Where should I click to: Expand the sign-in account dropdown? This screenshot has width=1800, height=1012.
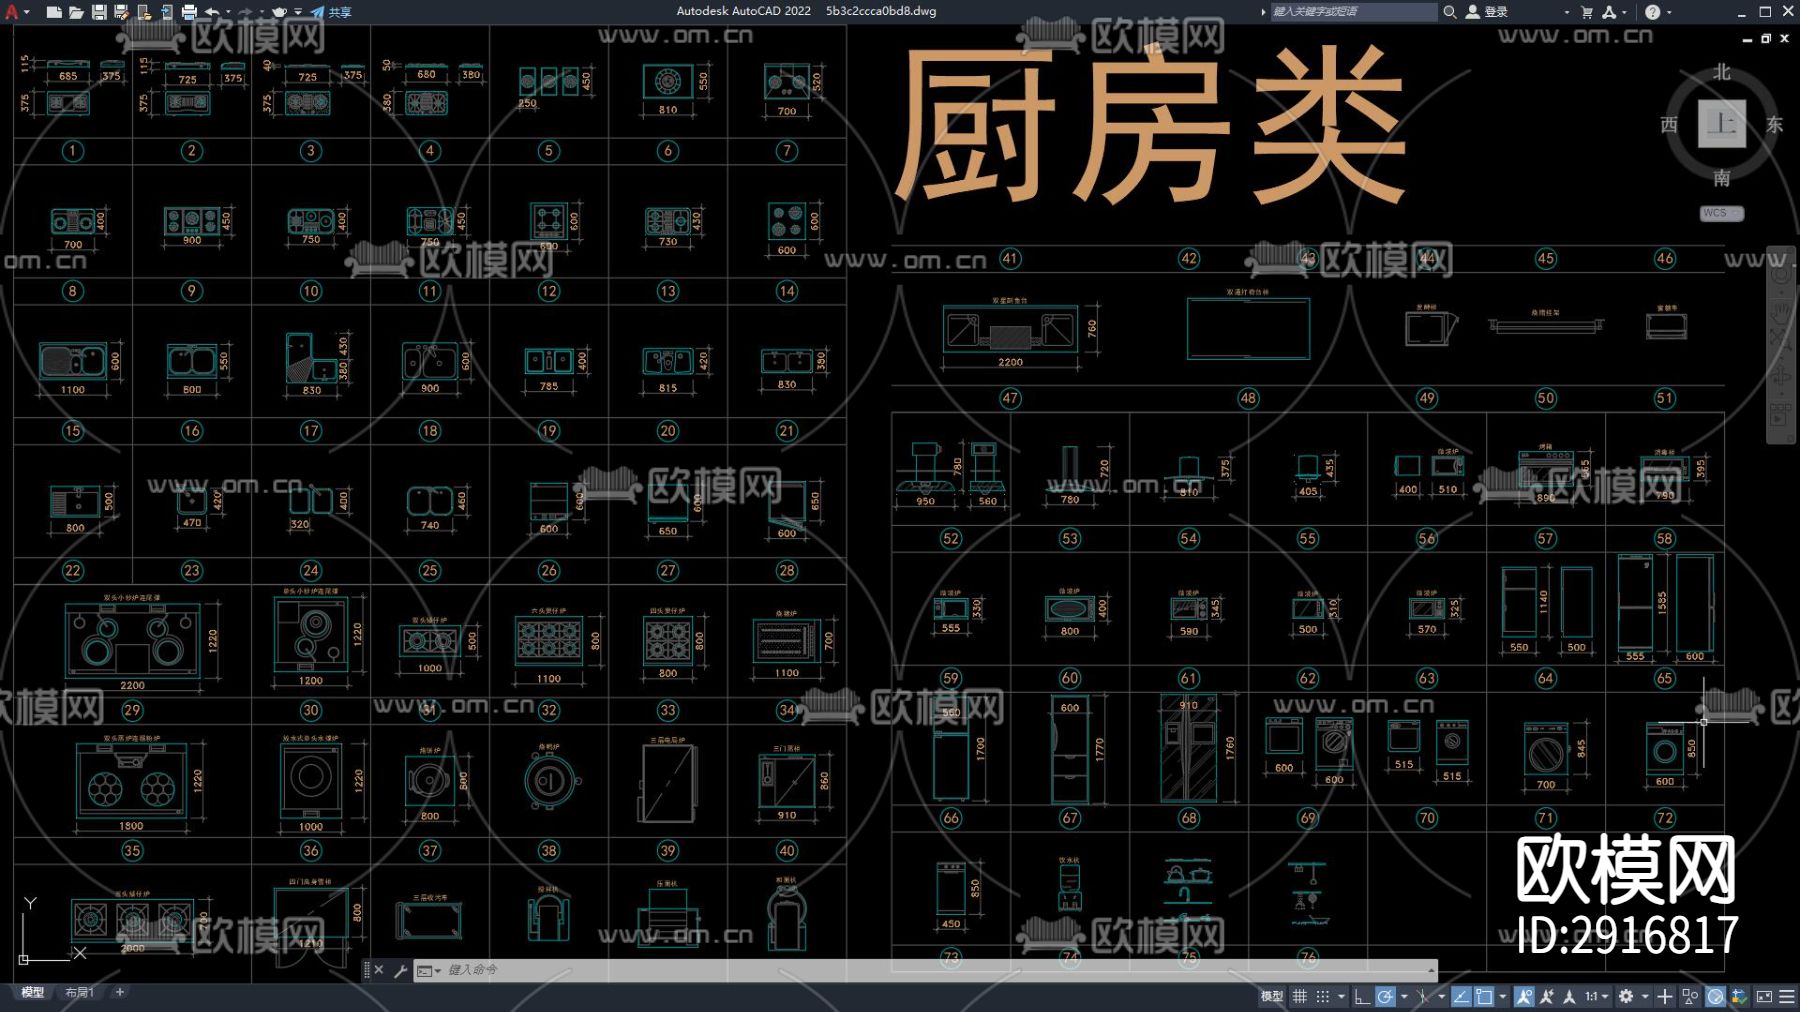pyautogui.click(x=1566, y=12)
